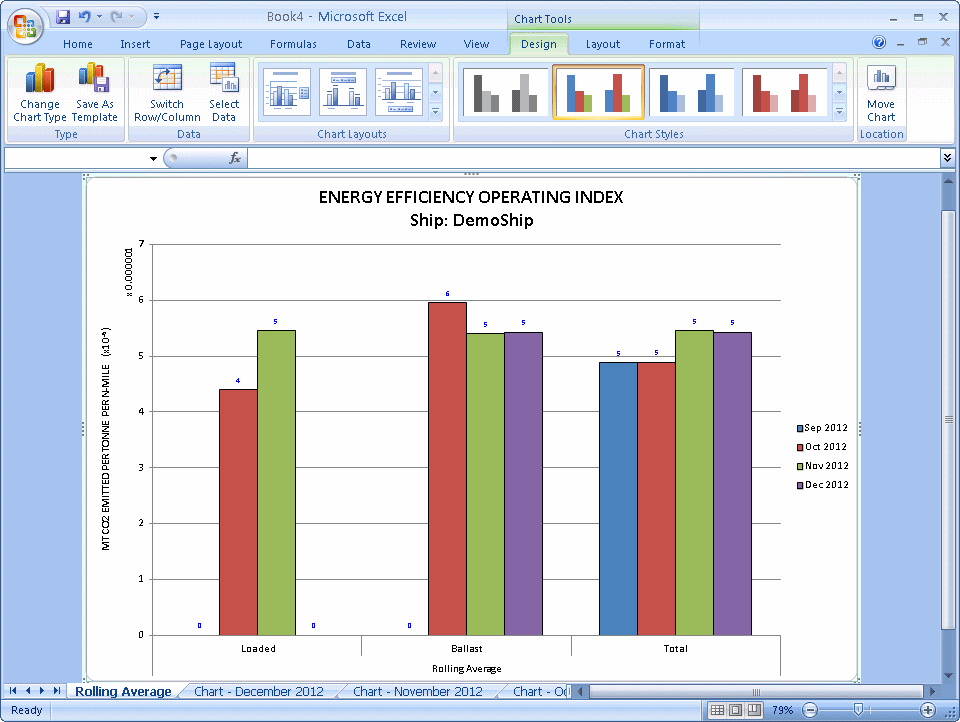960x722 pixels.
Task: Open the View ribbon tab
Action: (x=476, y=44)
